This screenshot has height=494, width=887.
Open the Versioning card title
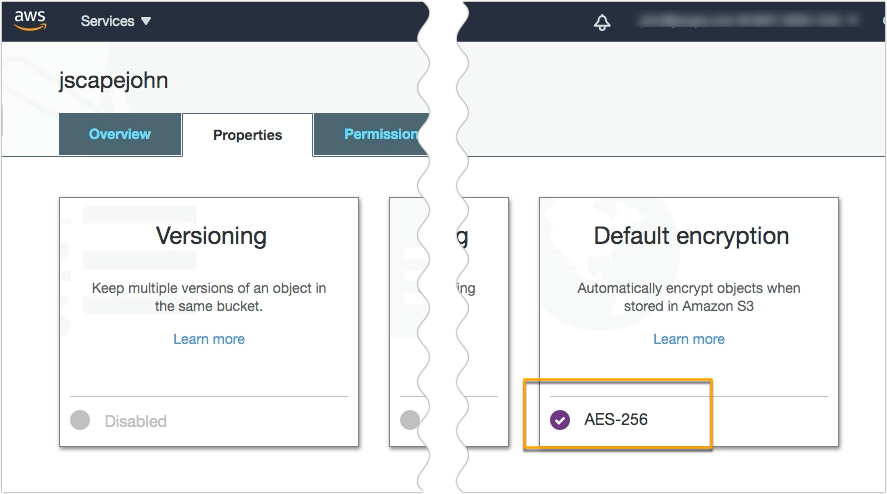[211, 236]
